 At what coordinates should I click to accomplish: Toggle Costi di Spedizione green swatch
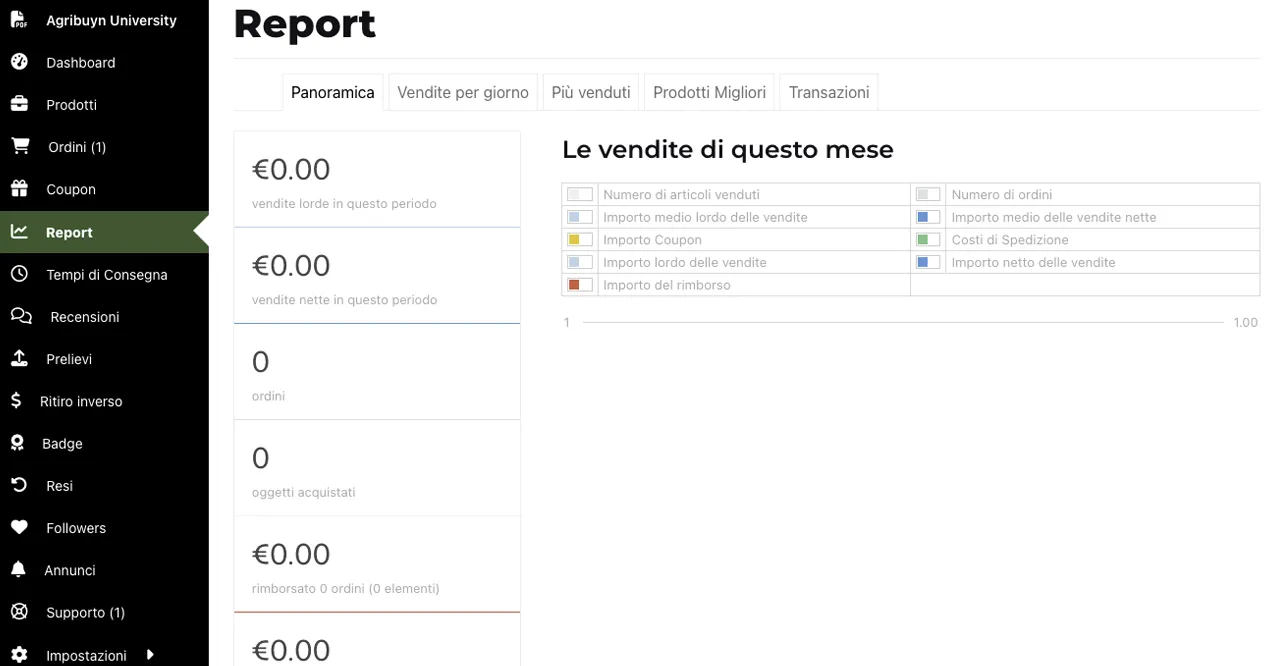coord(928,240)
